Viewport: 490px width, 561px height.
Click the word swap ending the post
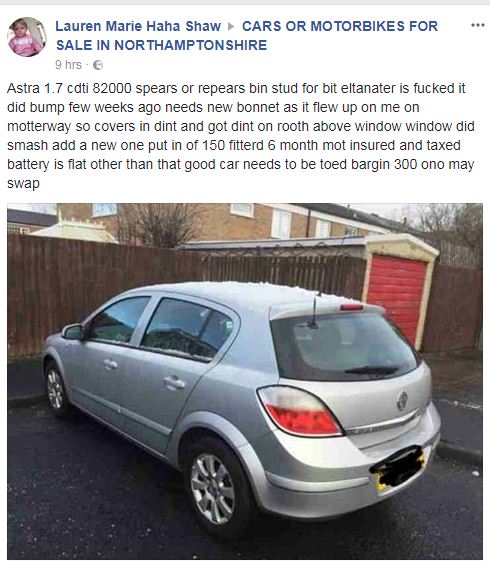pyautogui.click(x=23, y=184)
